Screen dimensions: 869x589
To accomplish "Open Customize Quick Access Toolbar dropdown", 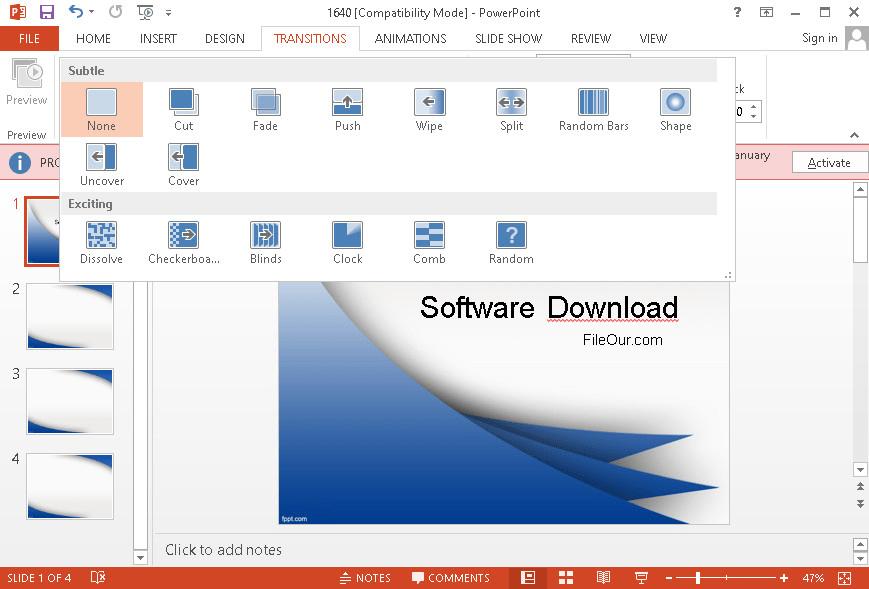I will click(x=168, y=12).
